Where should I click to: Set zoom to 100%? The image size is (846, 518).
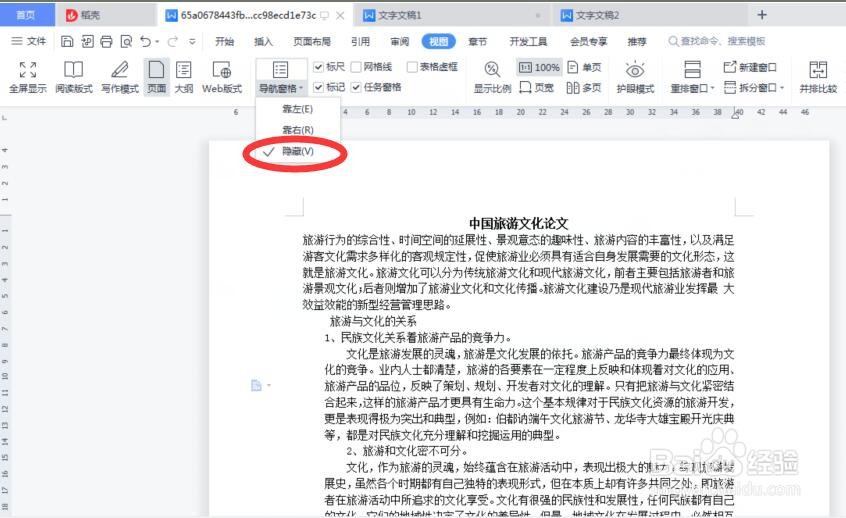tap(539, 67)
